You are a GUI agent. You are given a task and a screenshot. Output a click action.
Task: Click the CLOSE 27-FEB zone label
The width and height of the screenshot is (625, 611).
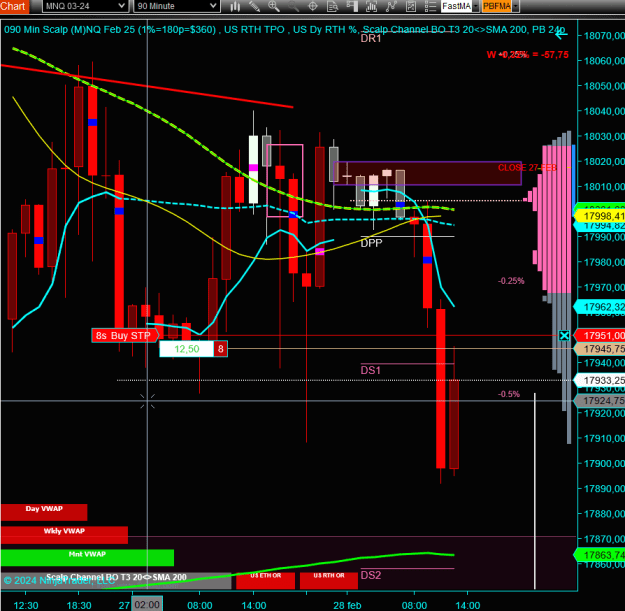point(527,168)
